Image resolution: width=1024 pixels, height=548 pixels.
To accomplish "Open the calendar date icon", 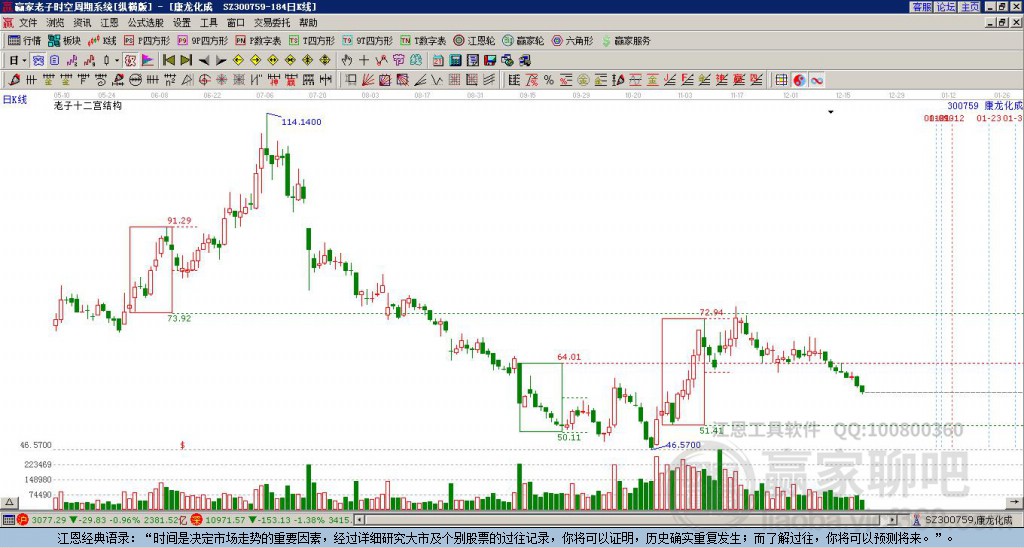I will click(438, 61).
